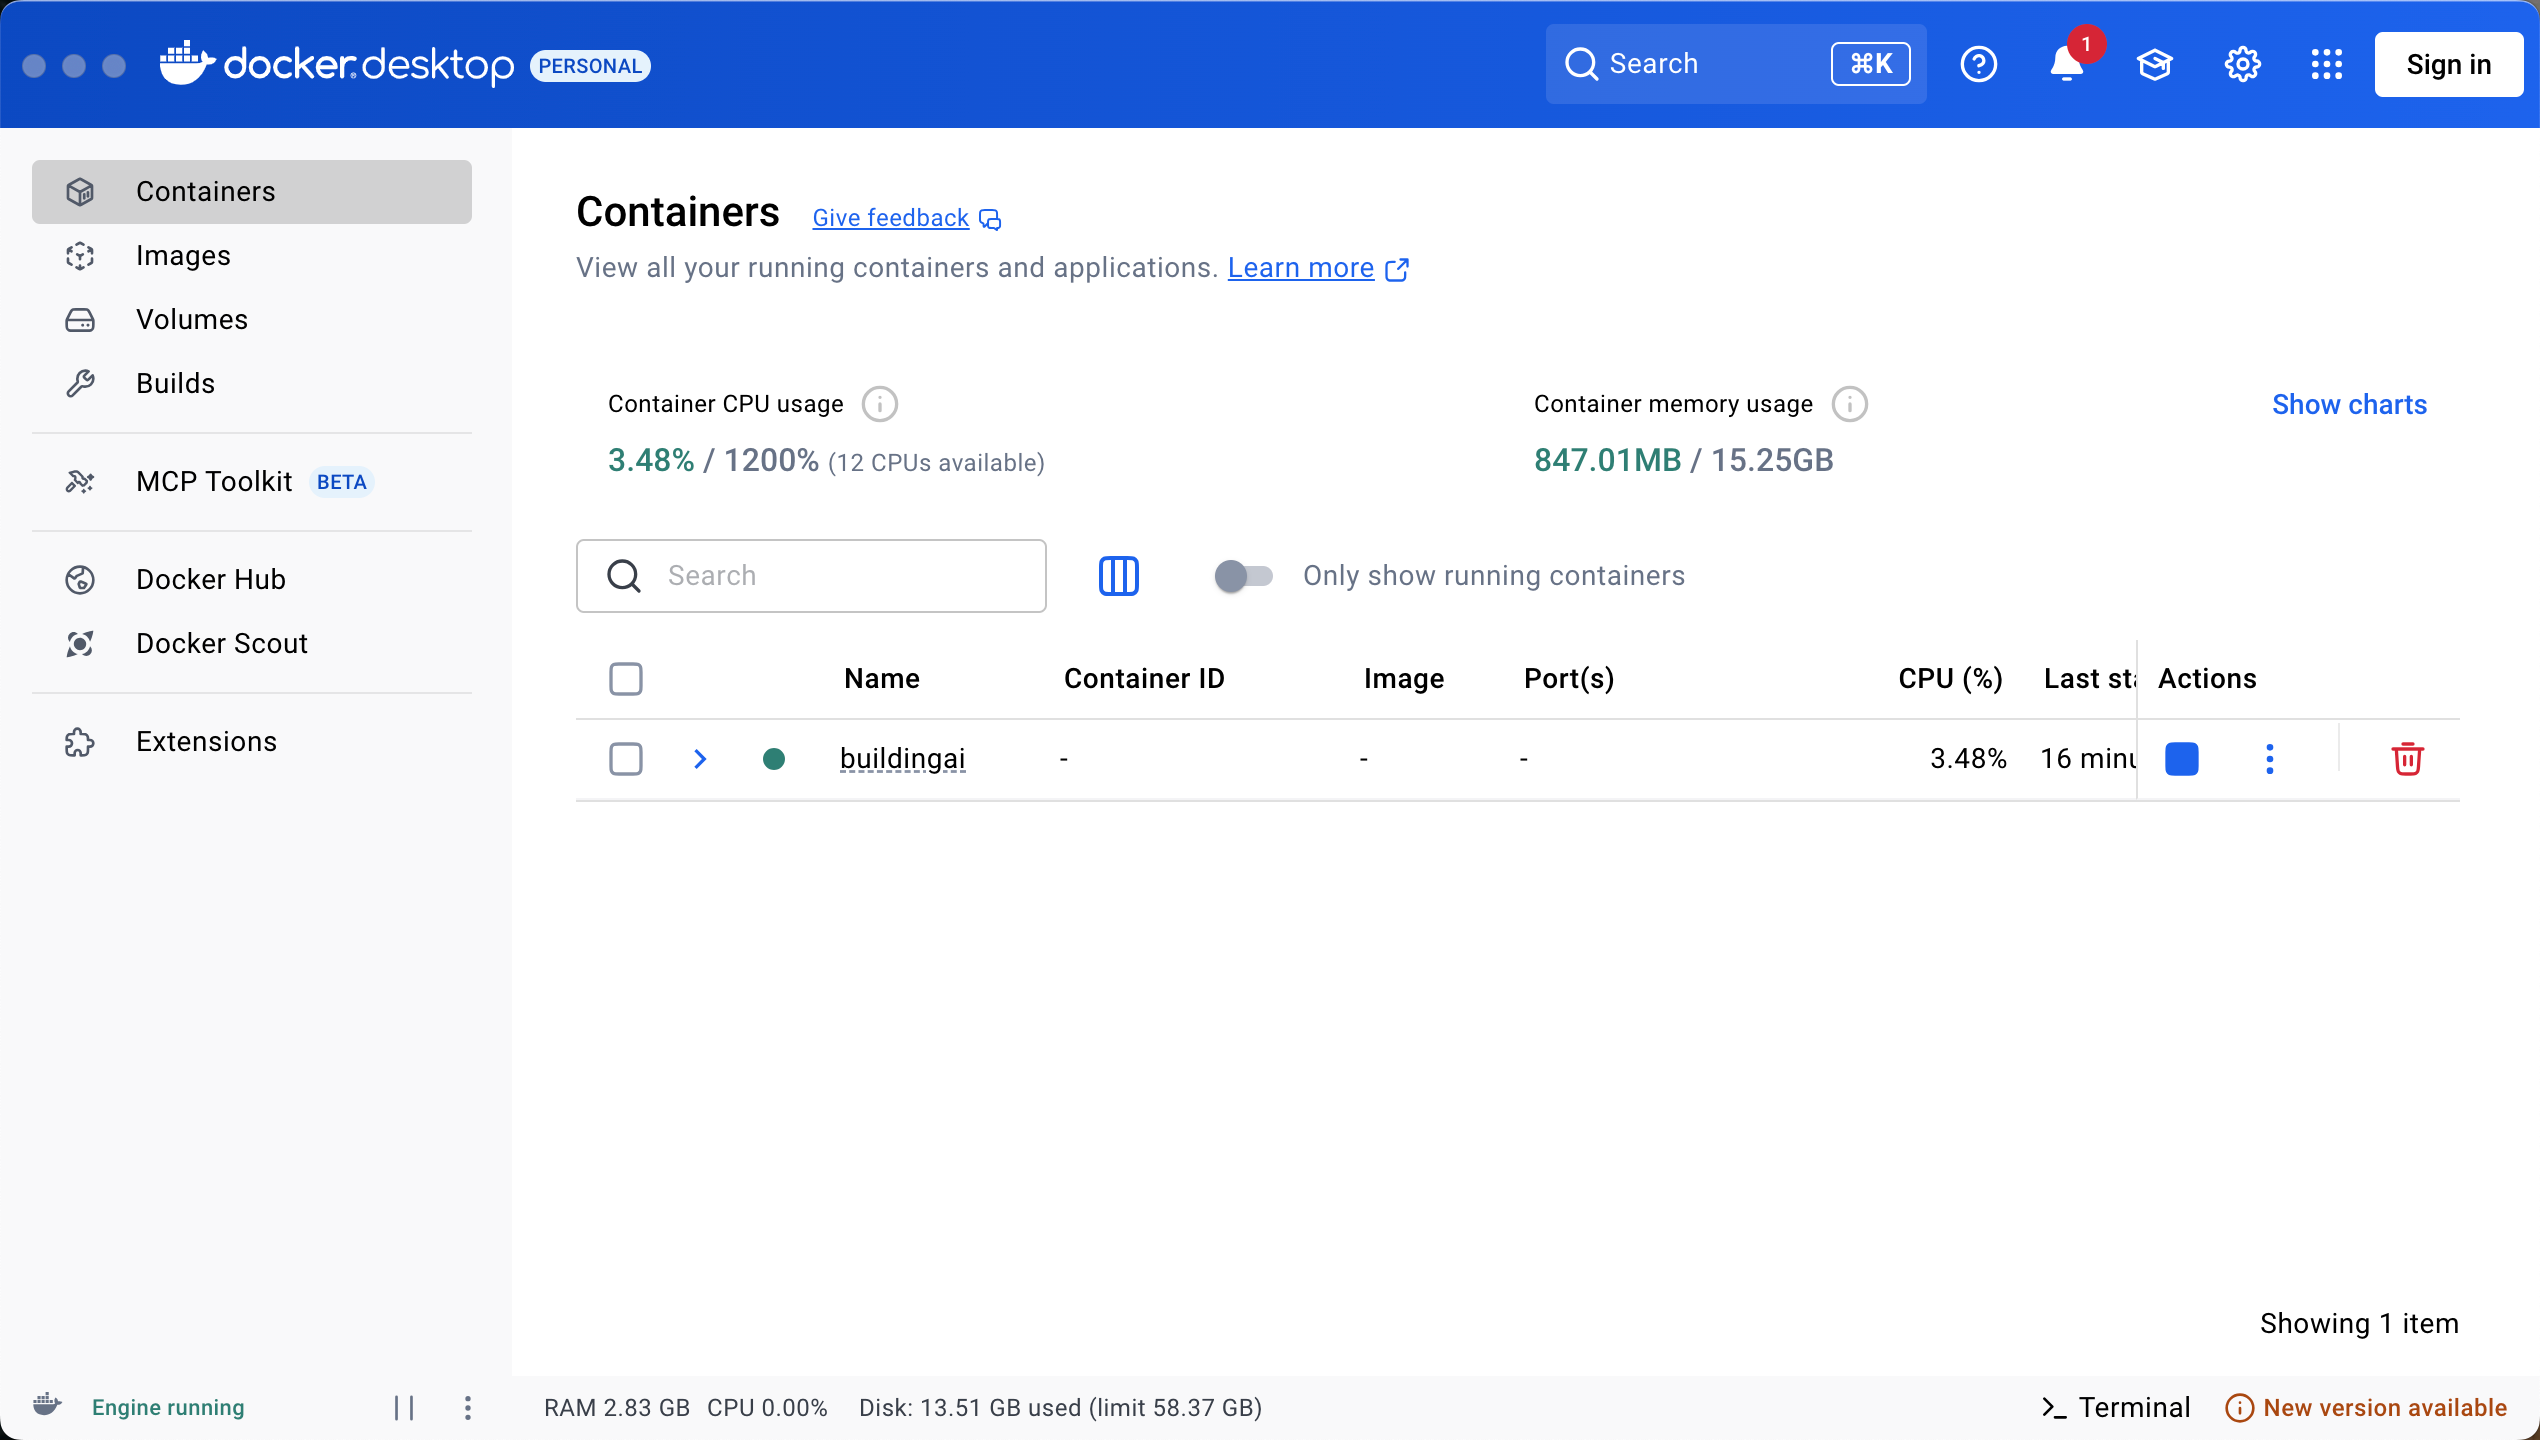Viewport: 2540px width, 1440px height.
Task: Open the Learning center graduation cap icon
Action: coord(2154,64)
